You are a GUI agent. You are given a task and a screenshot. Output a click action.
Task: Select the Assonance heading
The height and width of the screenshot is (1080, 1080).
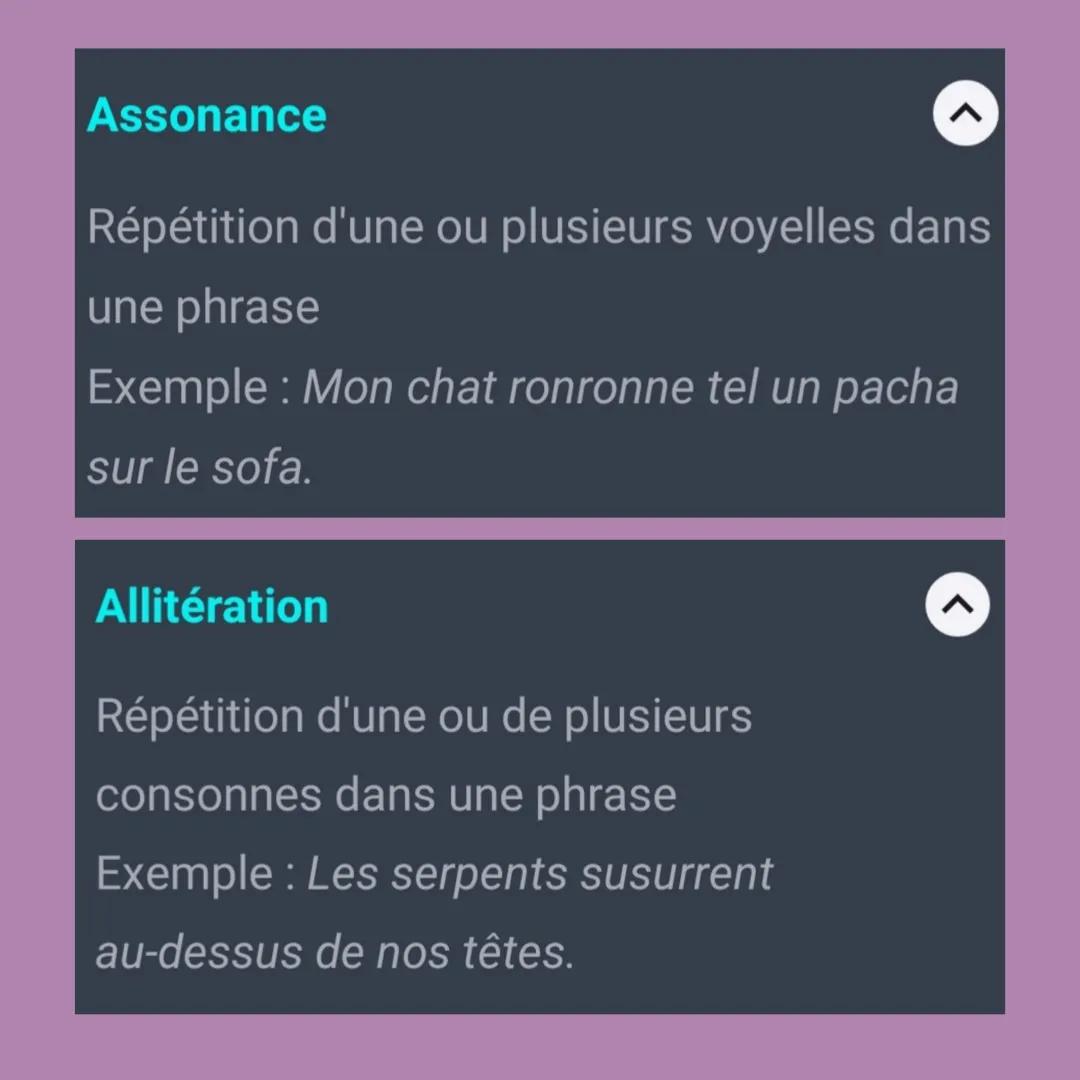point(206,114)
